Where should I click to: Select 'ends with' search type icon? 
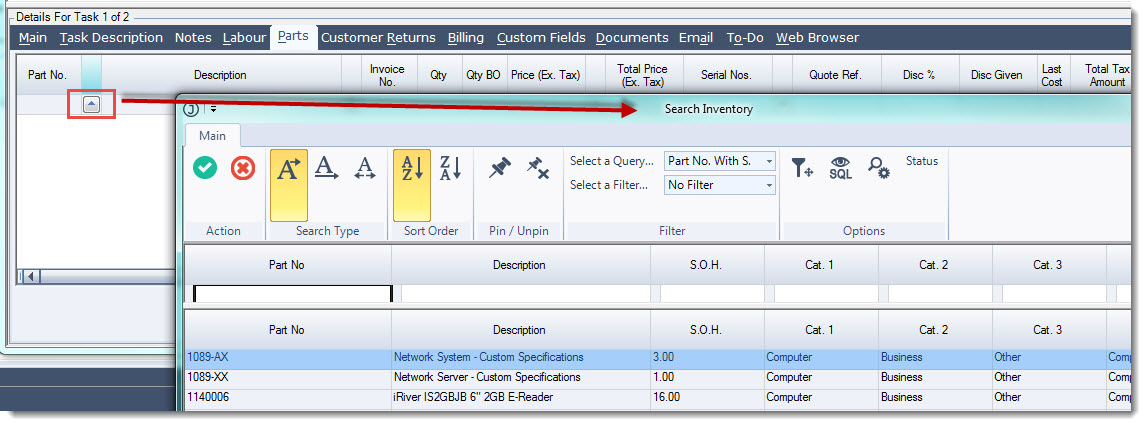[327, 168]
